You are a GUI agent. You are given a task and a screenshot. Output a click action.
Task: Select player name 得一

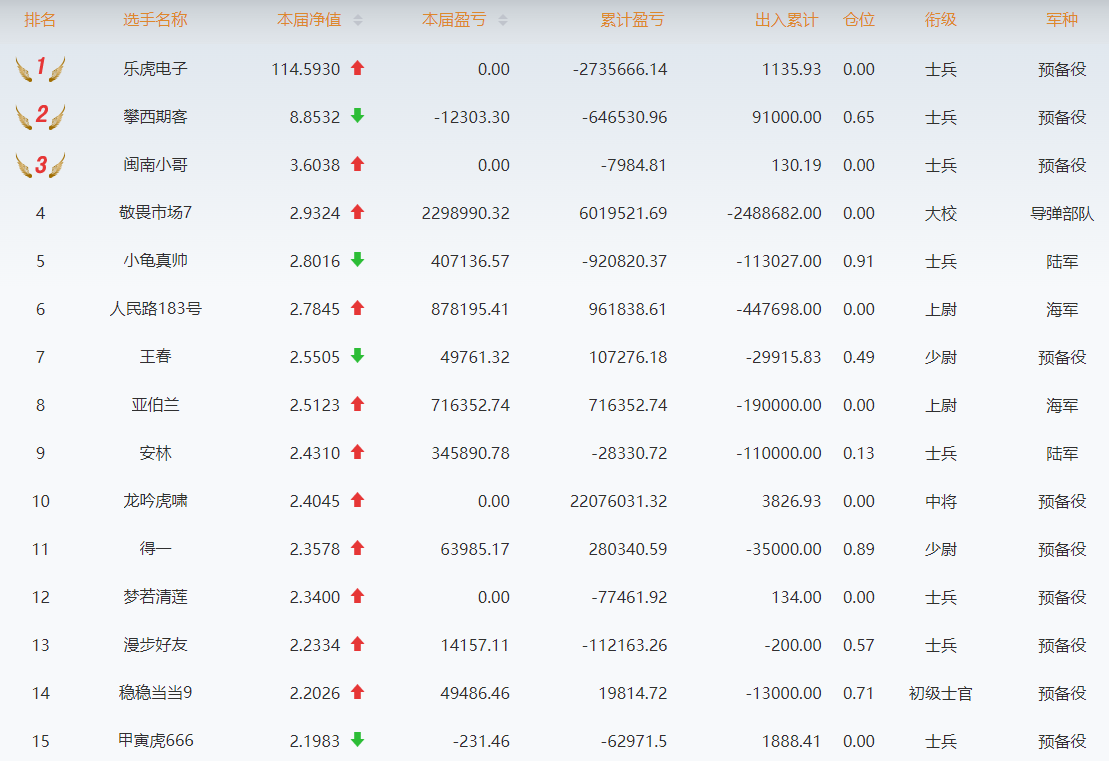tap(156, 549)
